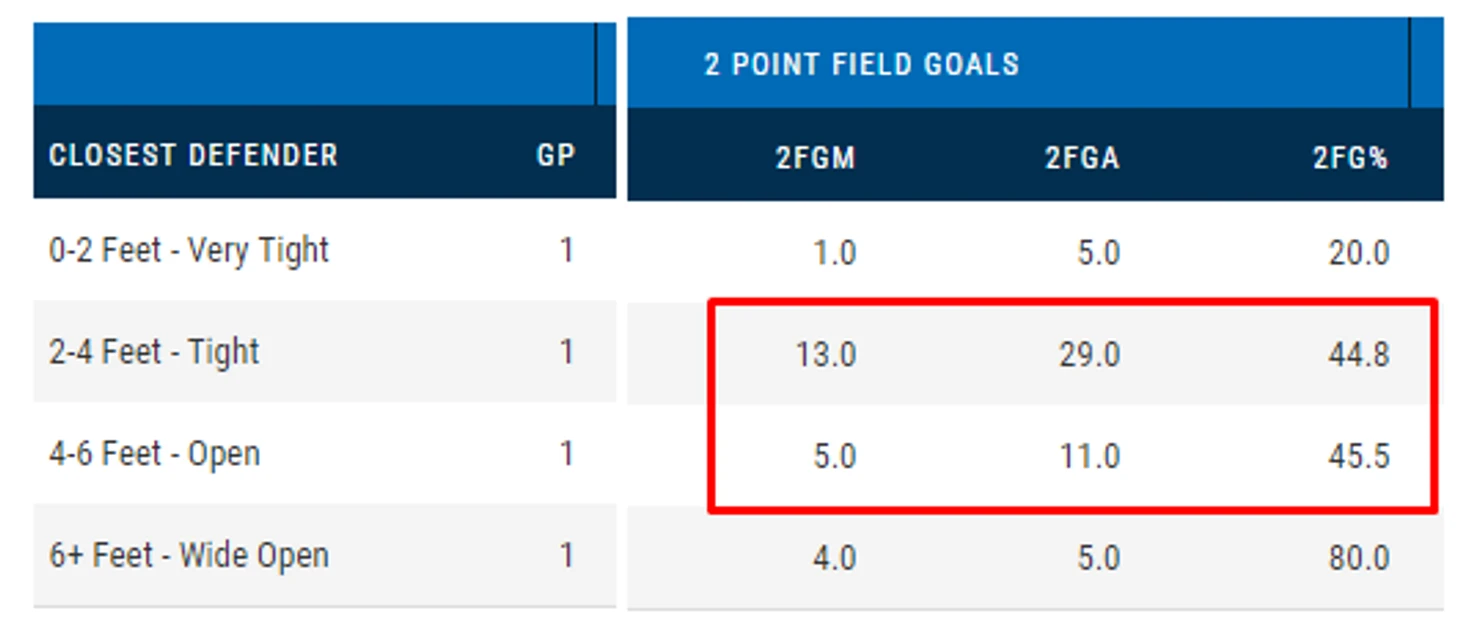This screenshot has width=1460, height=632.
Task: Click the 45.5 percentage cell
Action: [1358, 457]
